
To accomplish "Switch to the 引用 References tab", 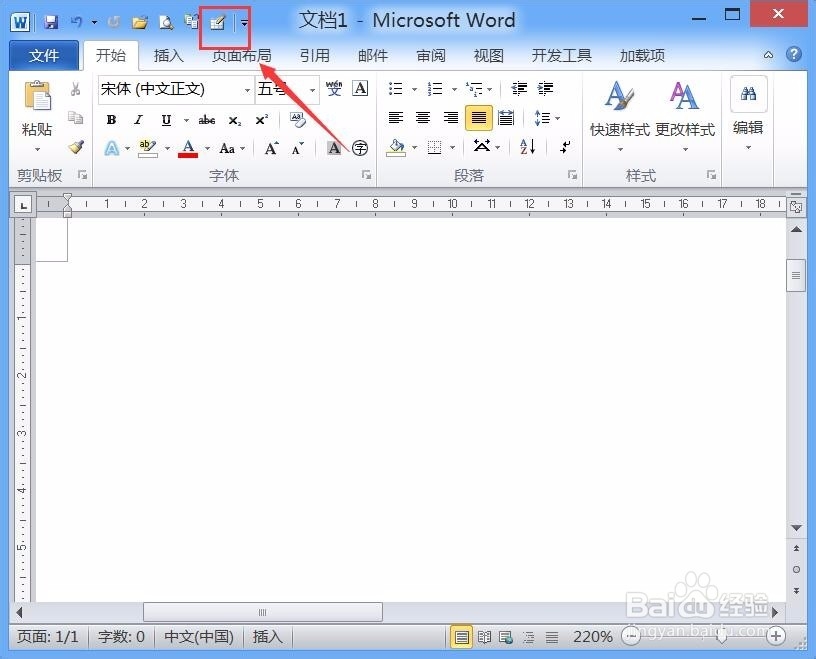I will coord(314,55).
